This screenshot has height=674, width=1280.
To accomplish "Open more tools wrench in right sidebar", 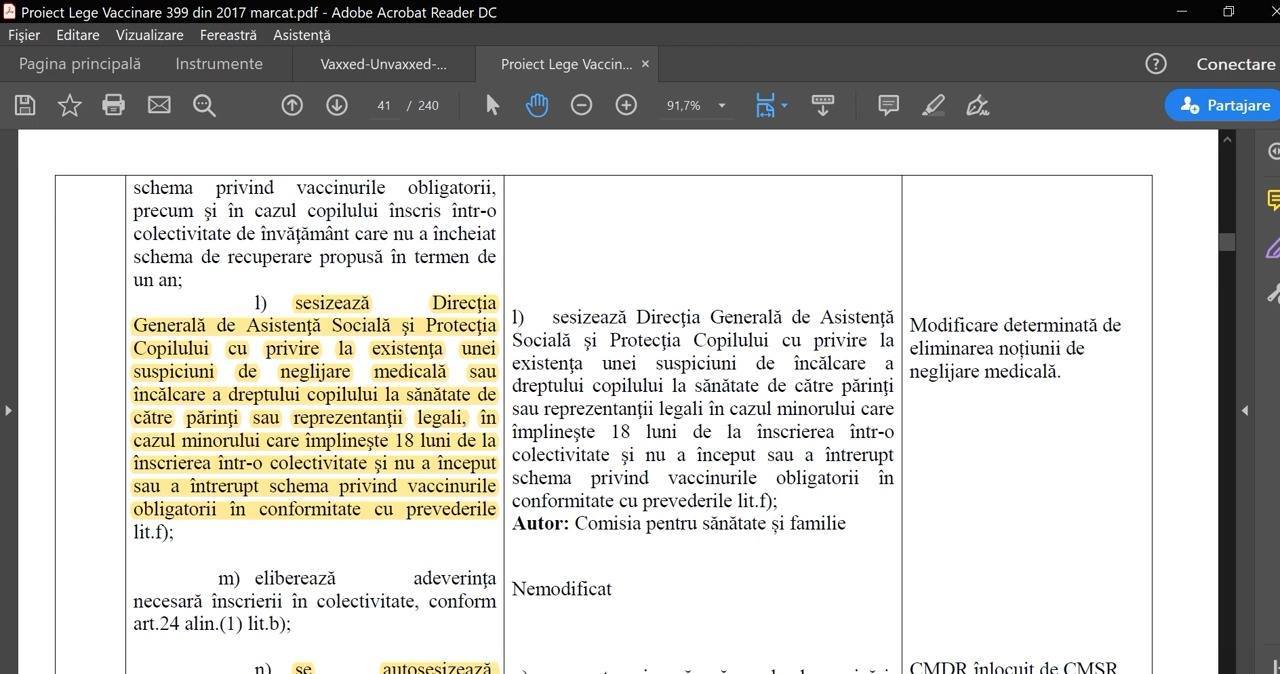I will tap(1274, 293).
